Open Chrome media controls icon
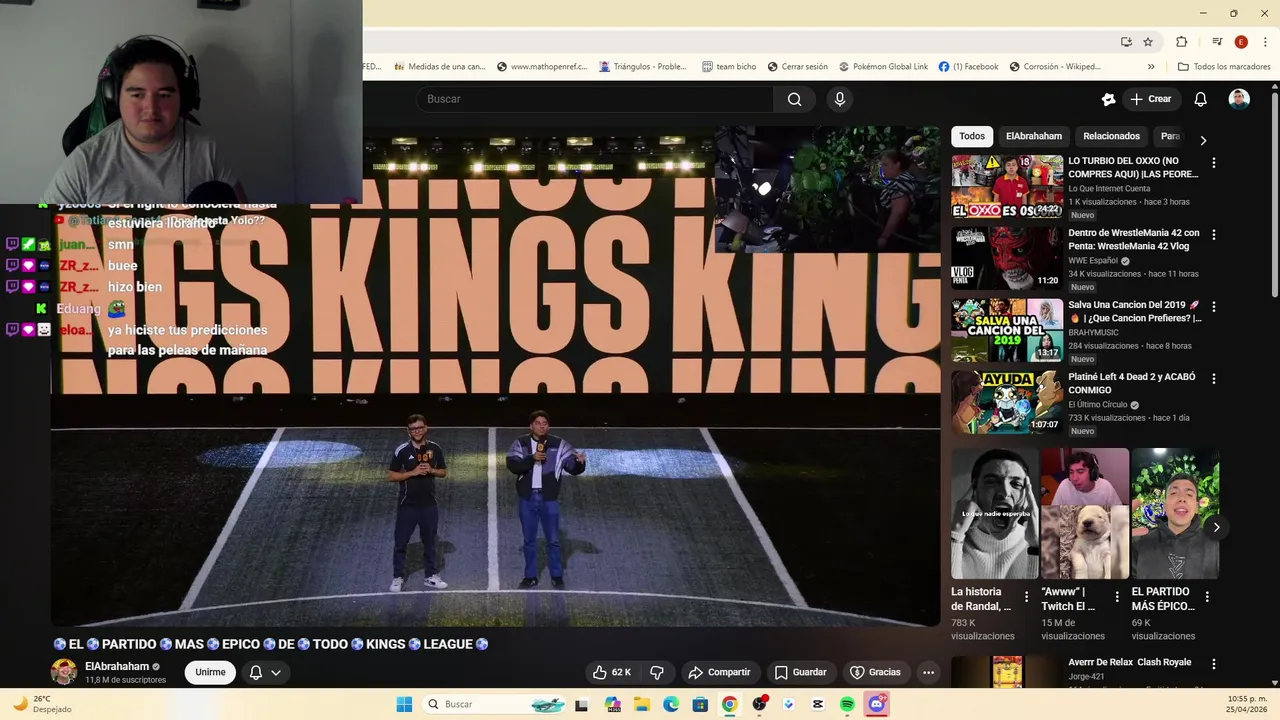The image size is (1280, 720). [x=1217, y=42]
